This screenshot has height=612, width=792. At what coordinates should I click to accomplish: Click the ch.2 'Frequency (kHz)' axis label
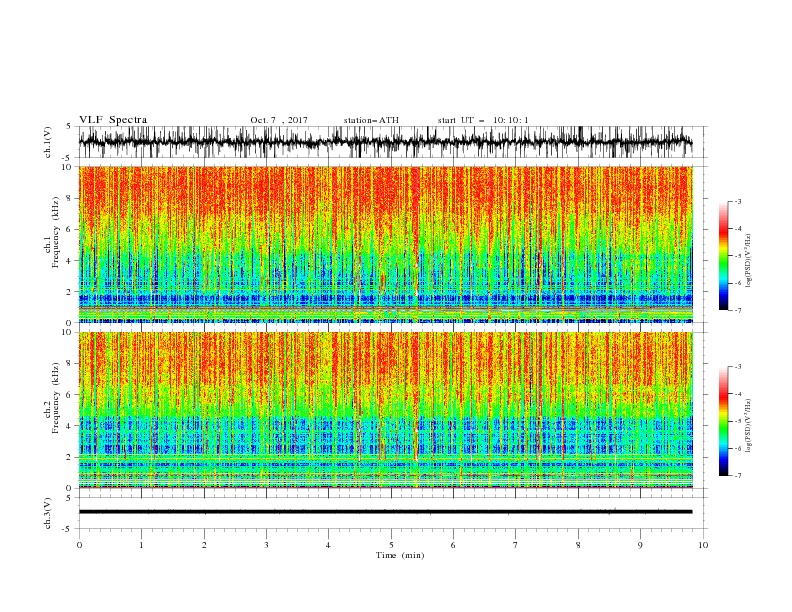[56, 398]
